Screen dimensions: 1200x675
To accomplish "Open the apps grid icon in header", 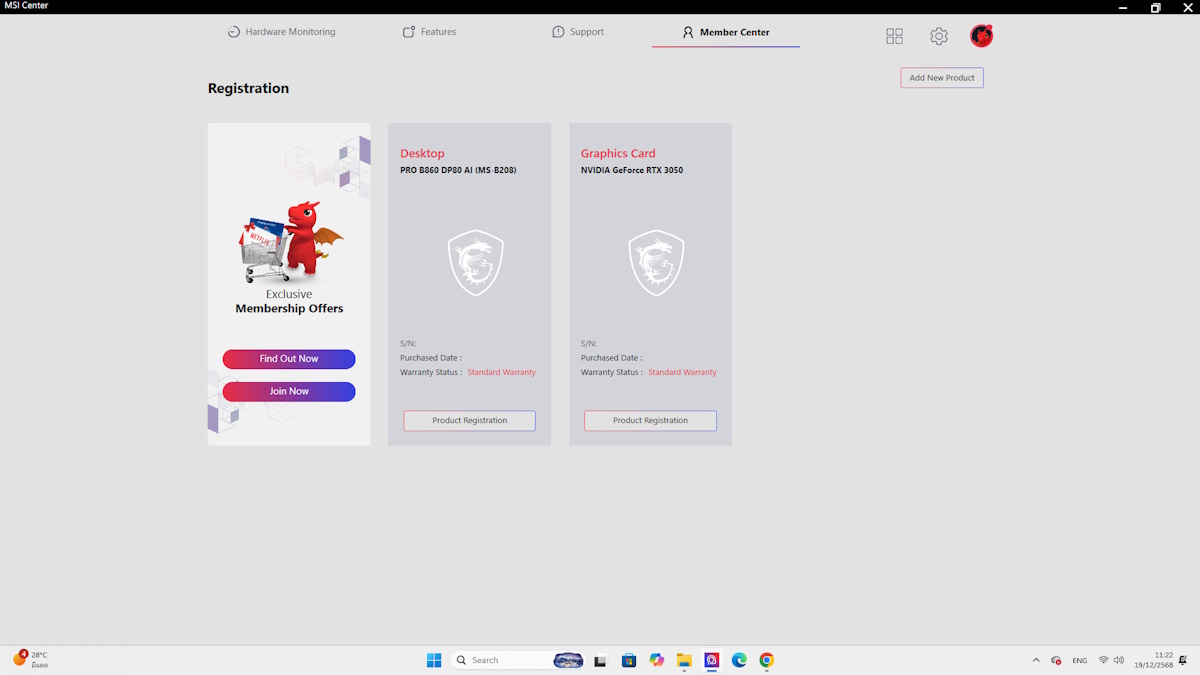I will [x=894, y=36].
